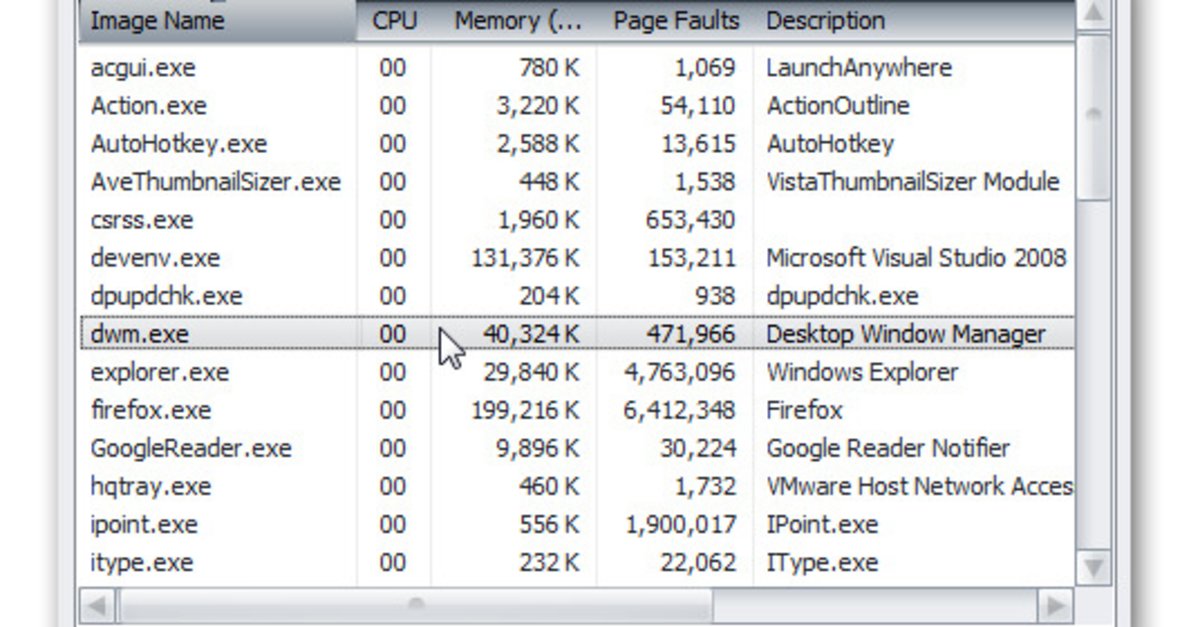Viewport: 1200px width, 627px height.
Task: Select the AveThumbnailSizer.exe process row
Action: (x=215, y=182)
